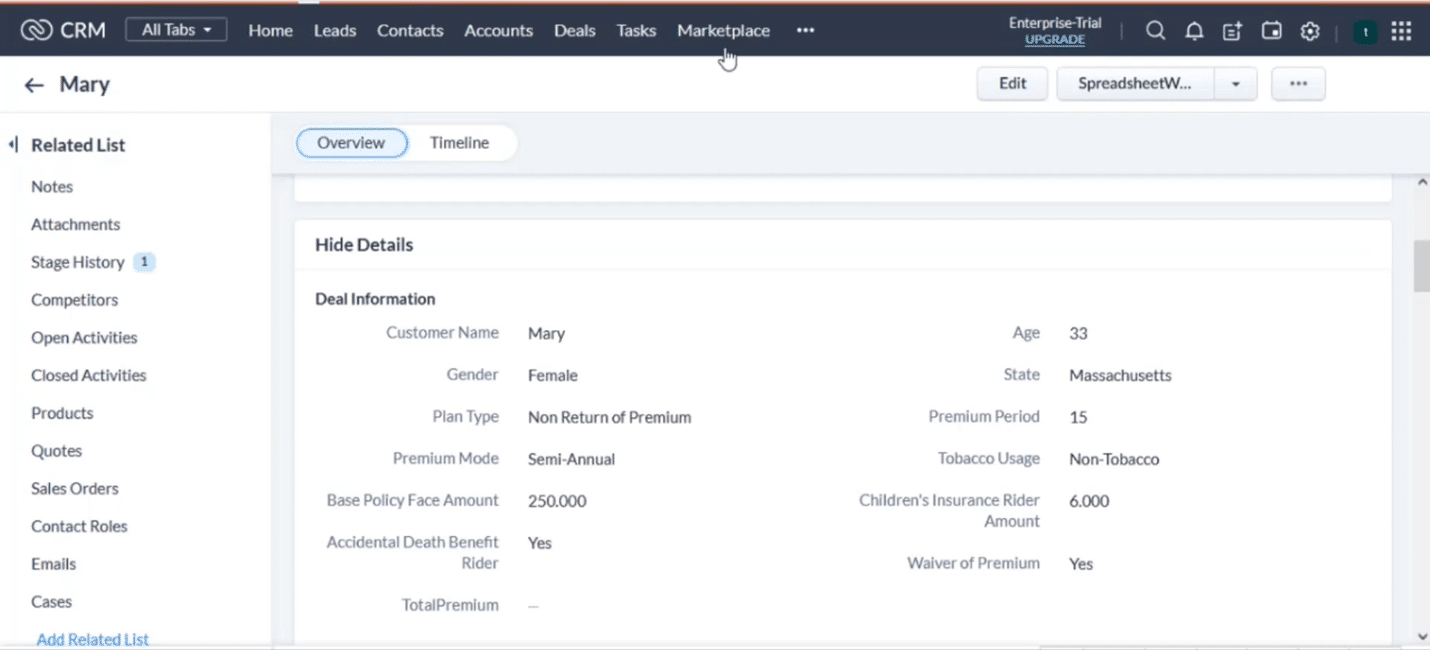This screenshot has width=1430, height=650.
Task: Click the vertical scrollbar thumb
Action: [1421, 266]
